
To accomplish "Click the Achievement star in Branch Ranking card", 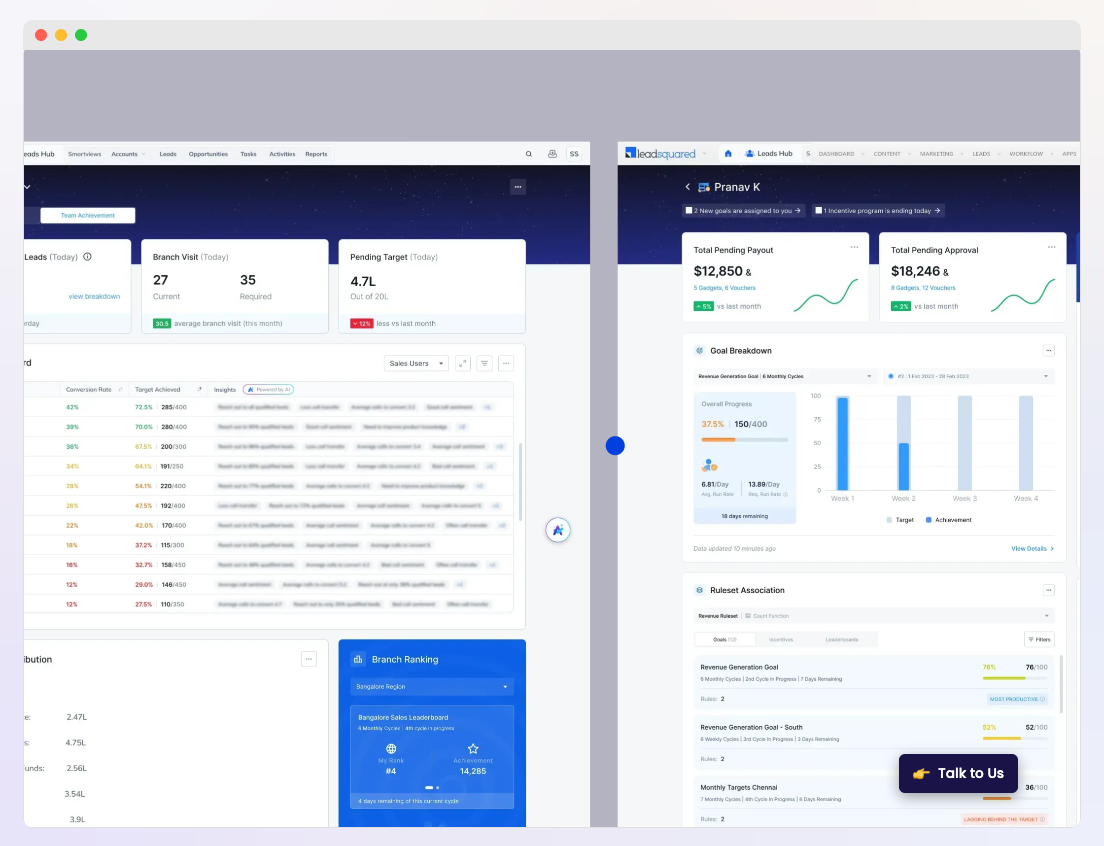I will (473, 747).
